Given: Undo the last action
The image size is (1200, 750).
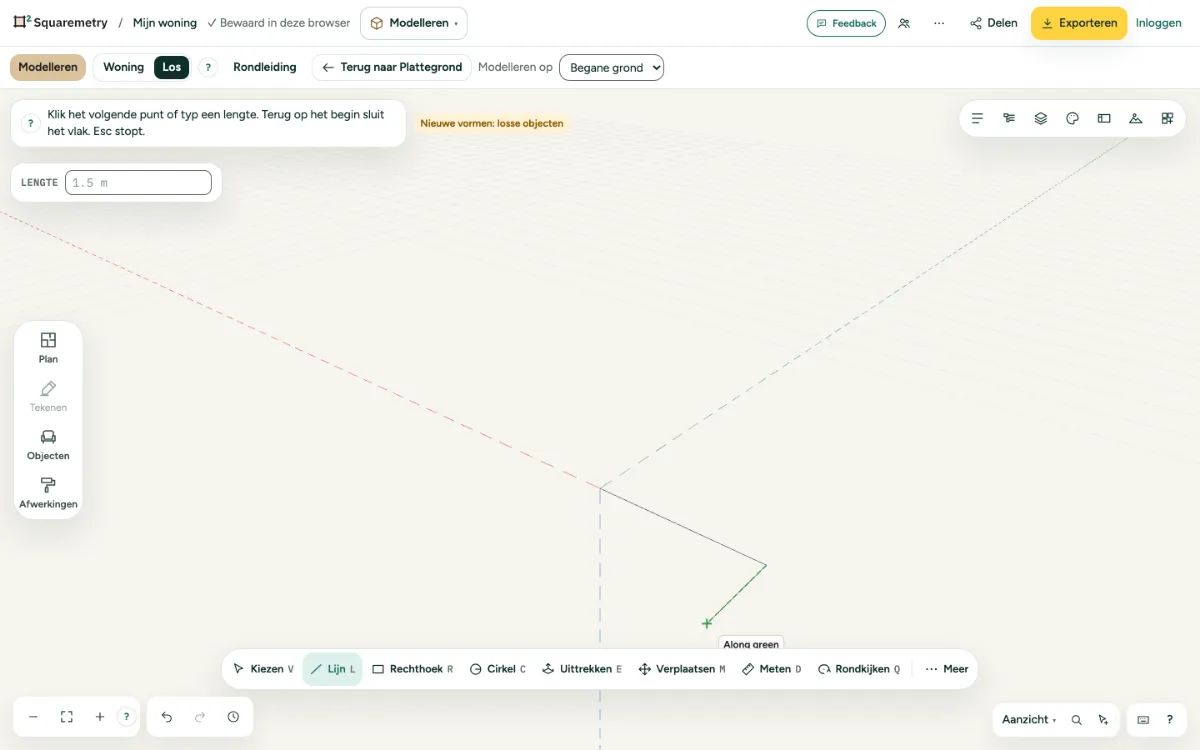Looking at the screenshot, I should coord(167,717).
